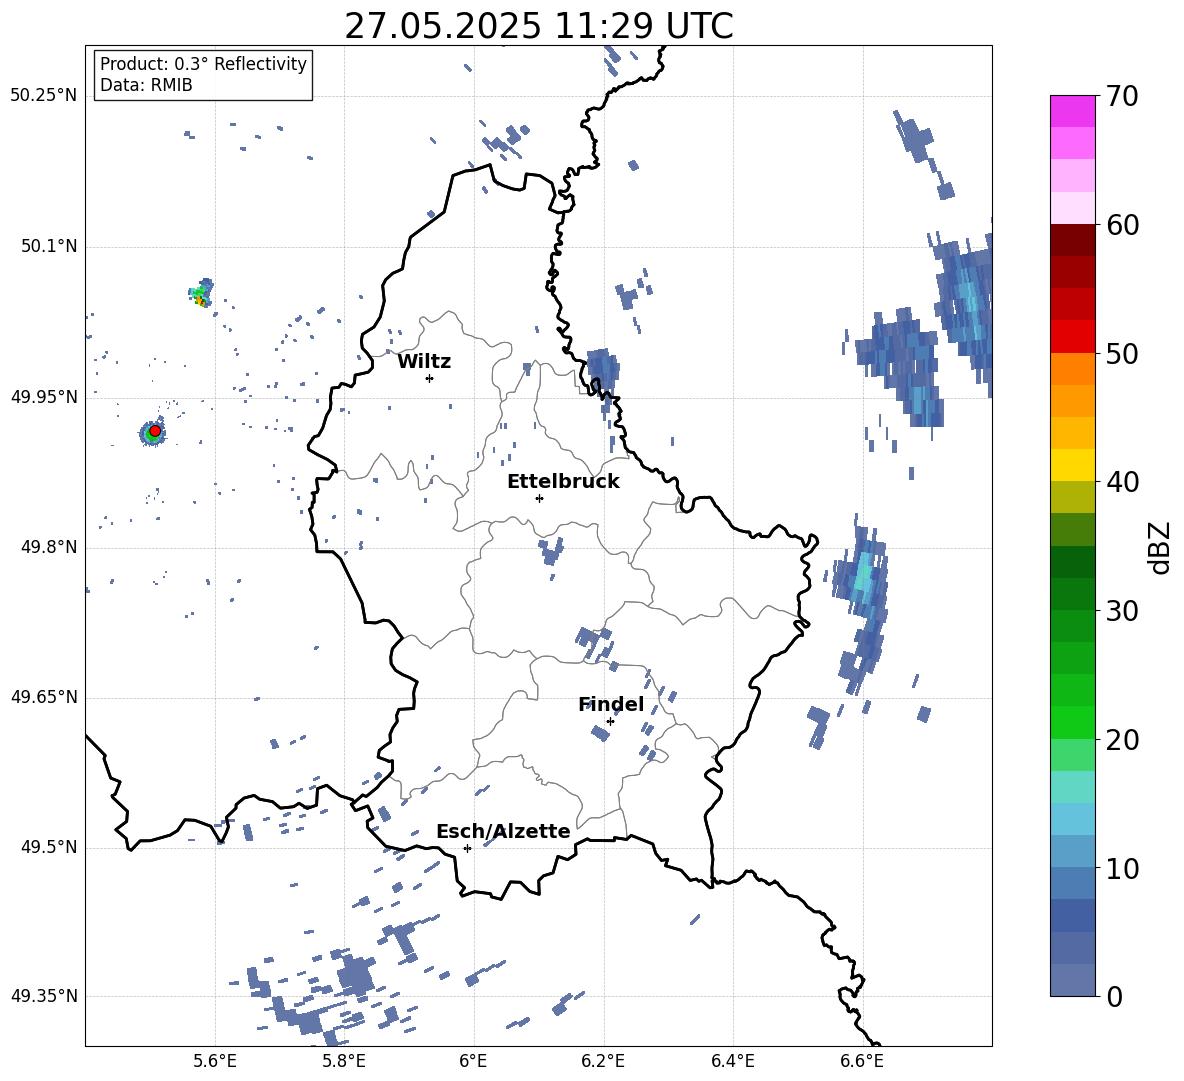The height and width of the screenshot is (1081, 1184).
Task: Click the 49.95°N latitude label
Action: (x=44, y=397)
